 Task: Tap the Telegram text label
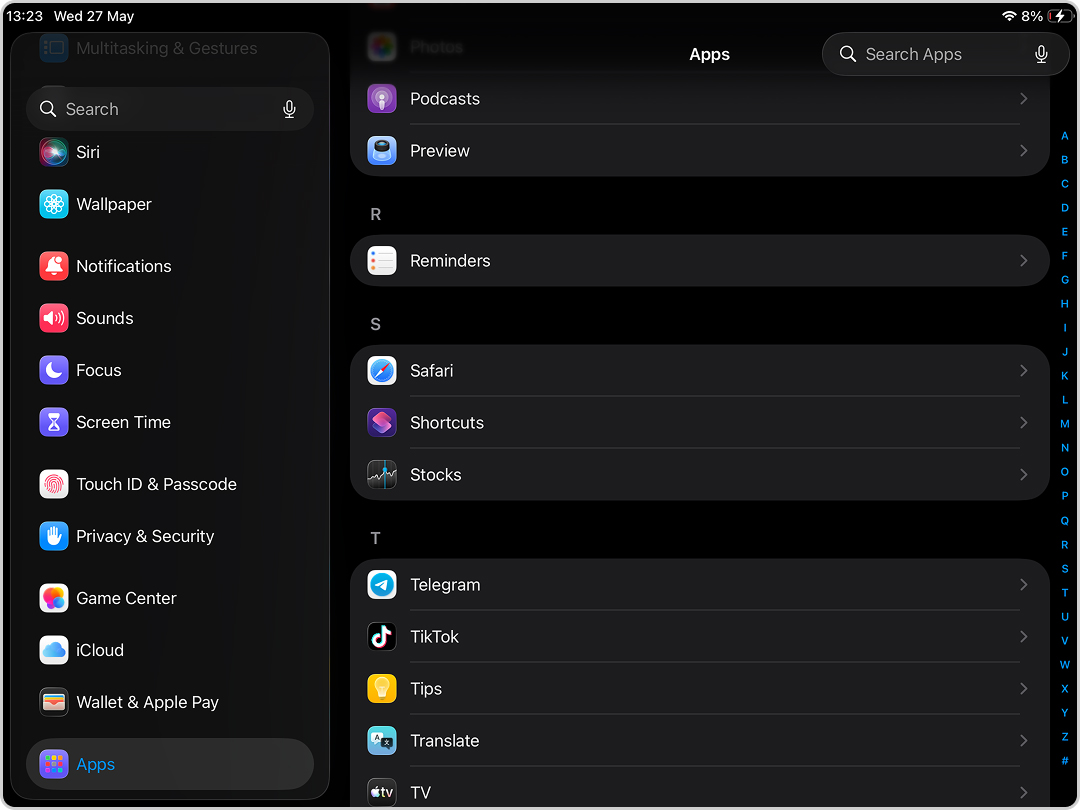point(445,585)
